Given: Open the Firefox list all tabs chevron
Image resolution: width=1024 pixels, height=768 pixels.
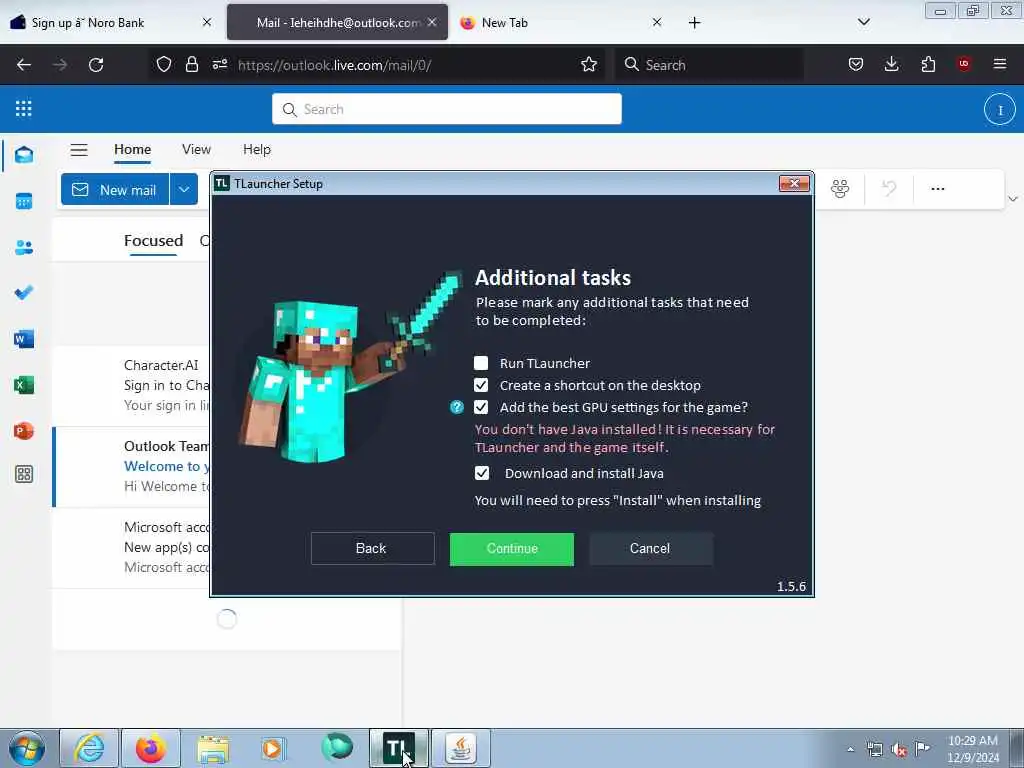Looking at the screenshot, I should pos(863,22).
